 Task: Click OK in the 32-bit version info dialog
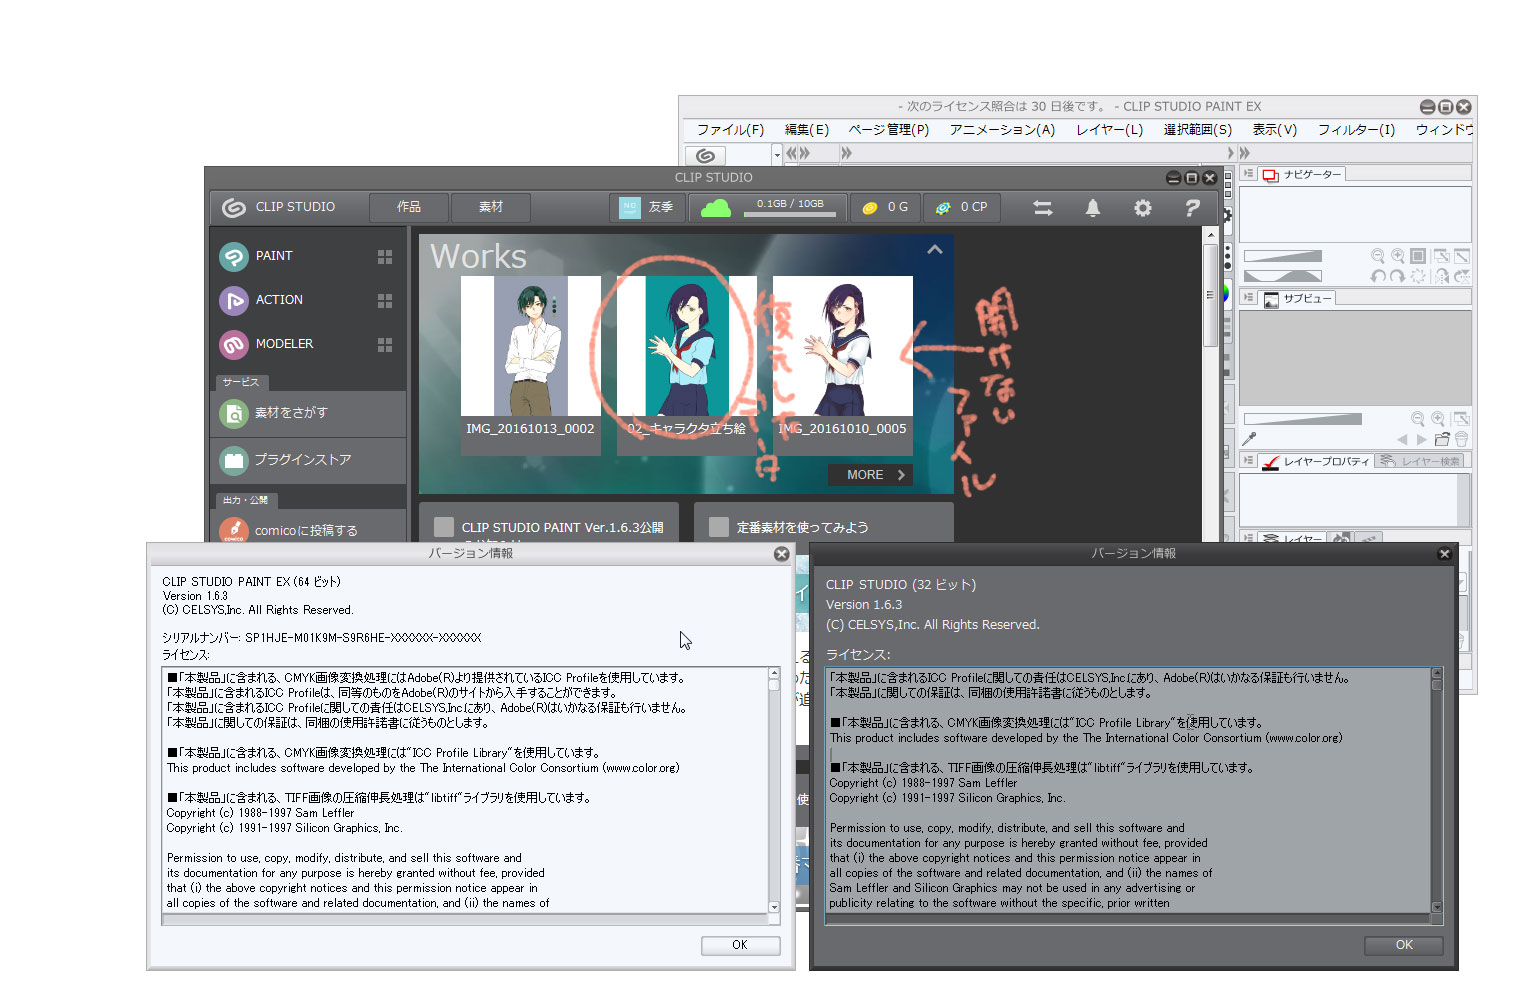click(x=1404, y=945)
